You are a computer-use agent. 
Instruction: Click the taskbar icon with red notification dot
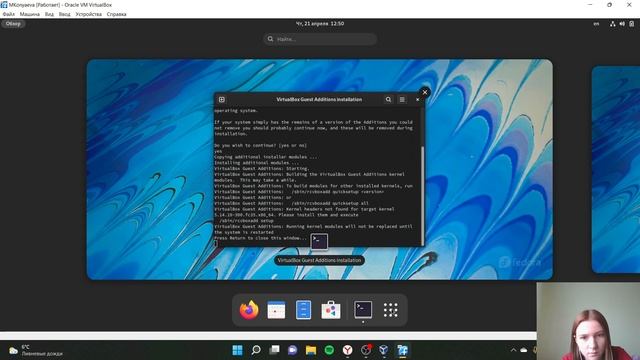366,350
